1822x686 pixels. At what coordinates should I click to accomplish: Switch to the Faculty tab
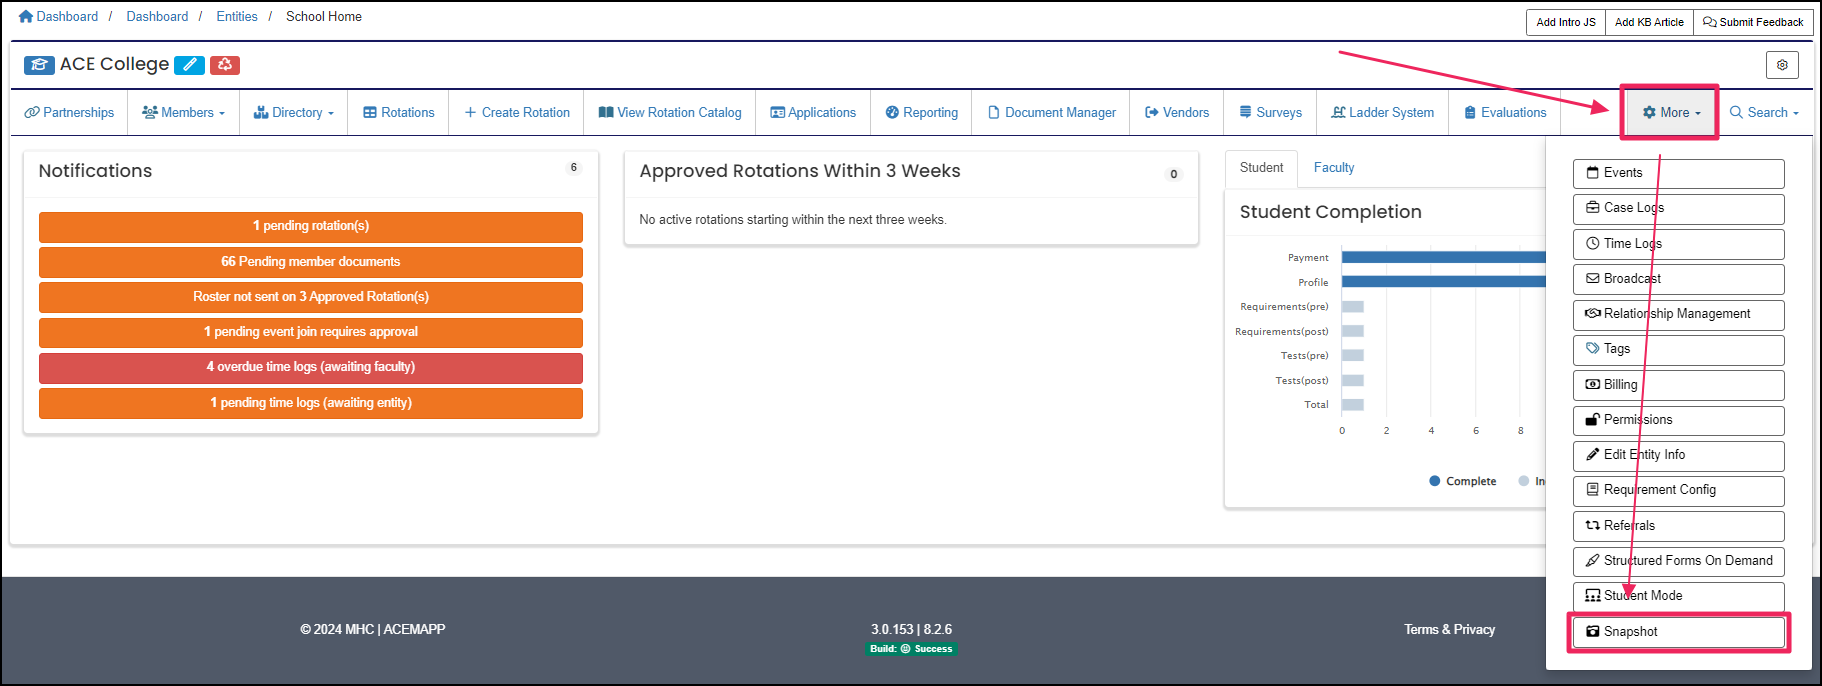(1334, 168)
